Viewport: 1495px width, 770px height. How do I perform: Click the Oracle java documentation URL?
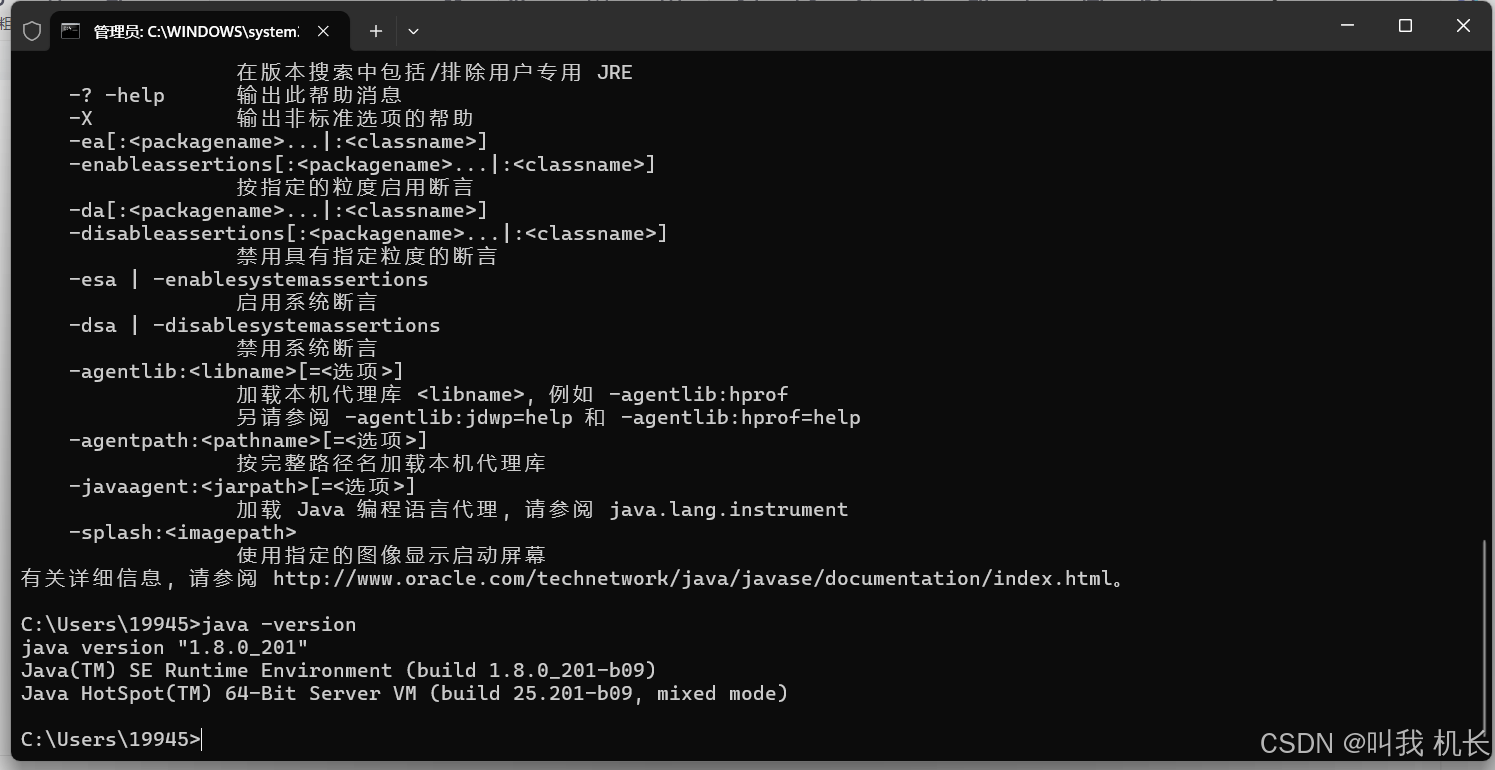click(693, 578)
